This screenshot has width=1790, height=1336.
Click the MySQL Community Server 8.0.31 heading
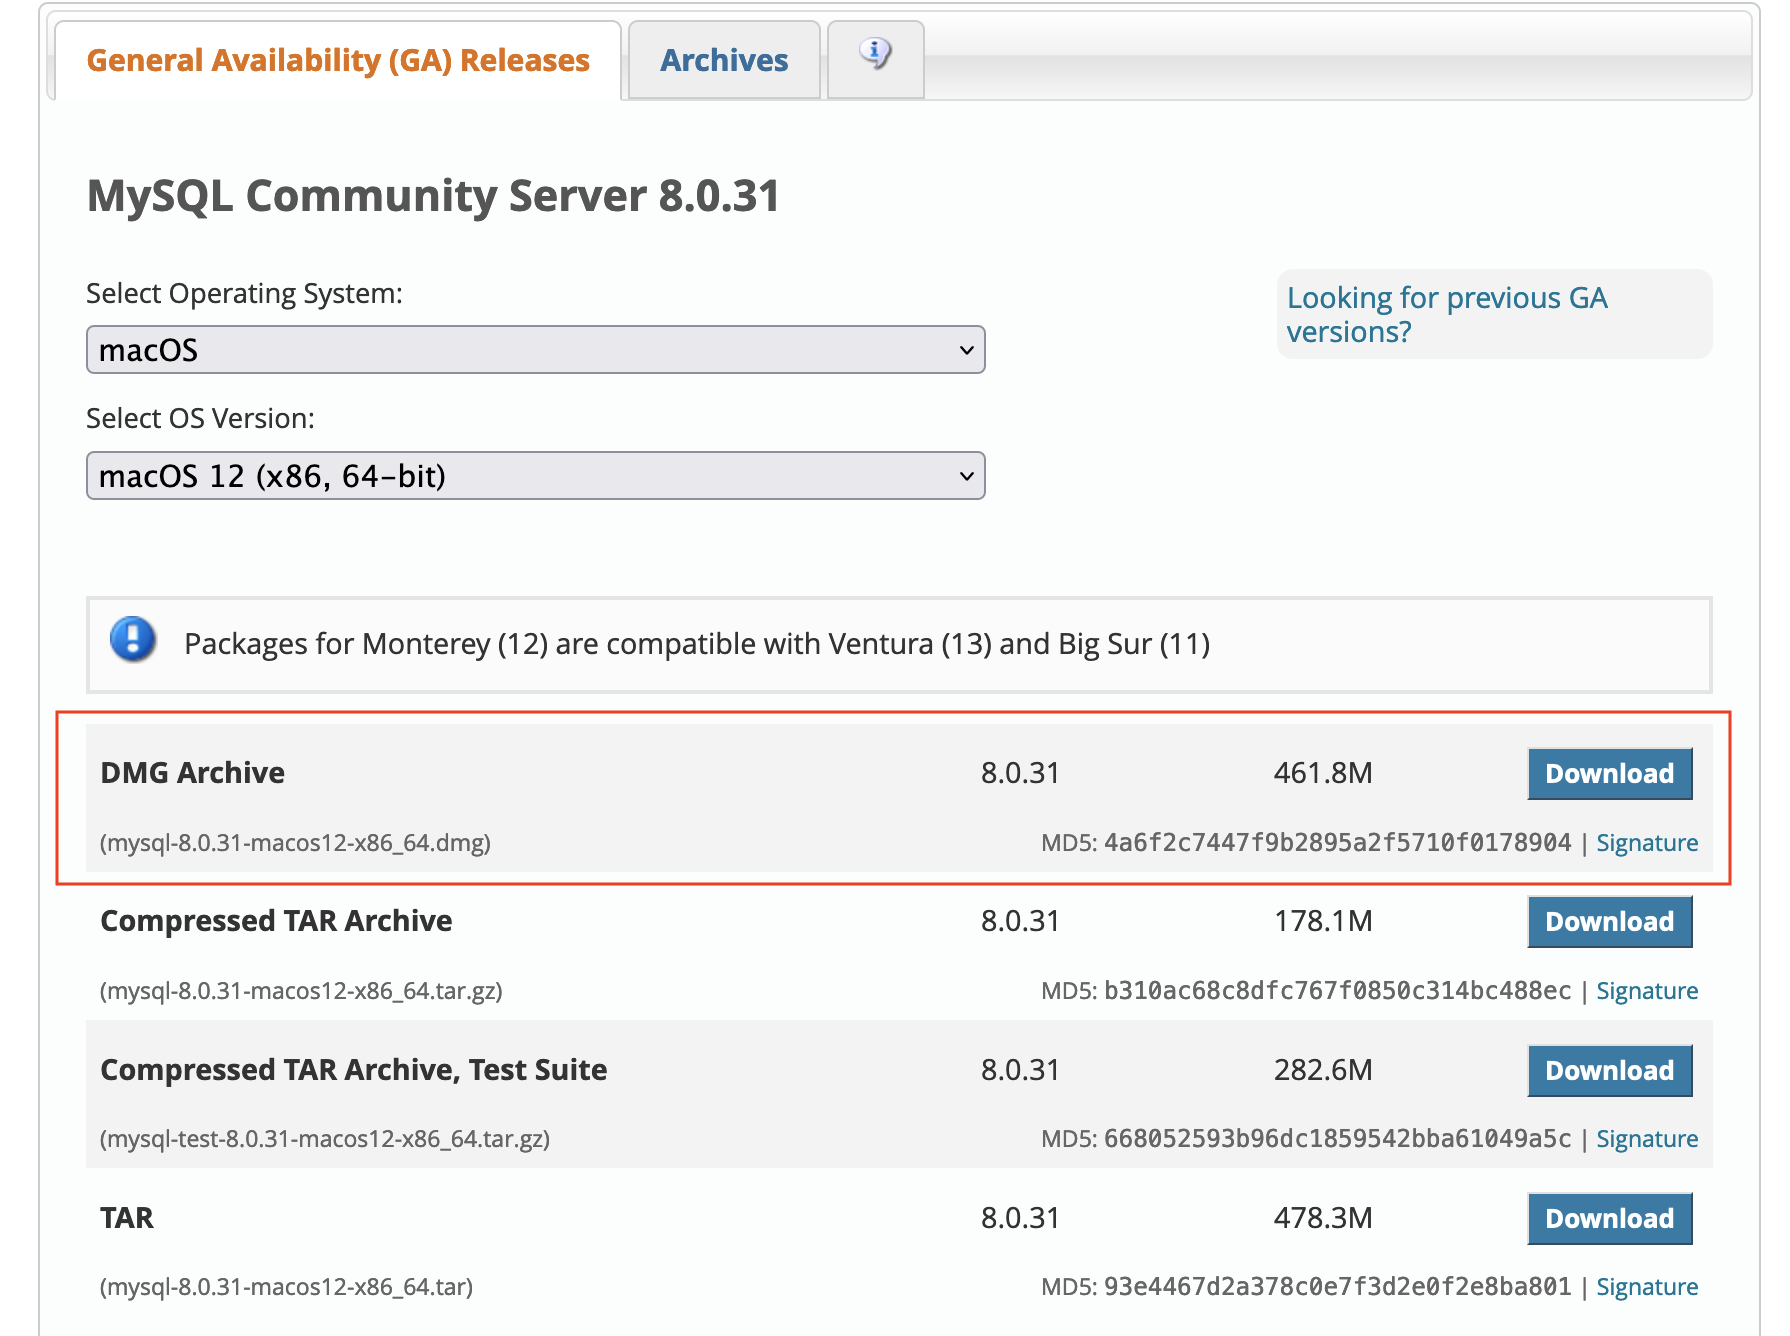433,196
